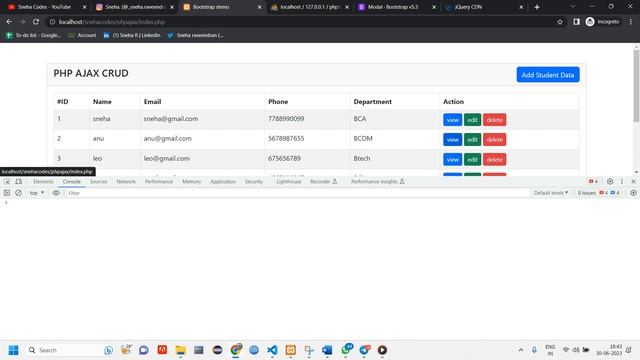Open the microphone tray icon
Viewport: 640px width, 360px height.
point(534,350)
